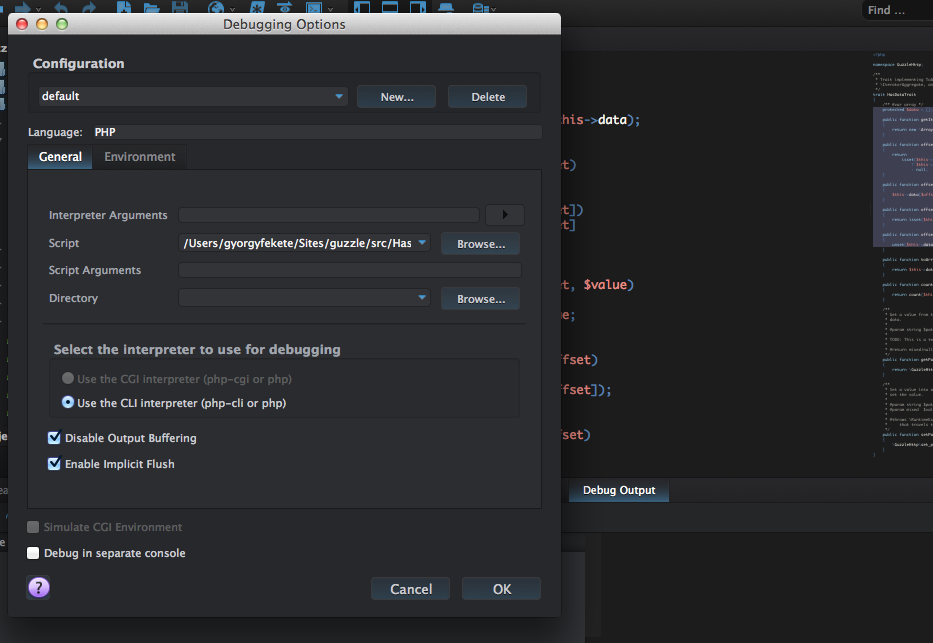
Task: Click the Script Arguments text field
Action: pyautogui.click(x=349, y=270)
